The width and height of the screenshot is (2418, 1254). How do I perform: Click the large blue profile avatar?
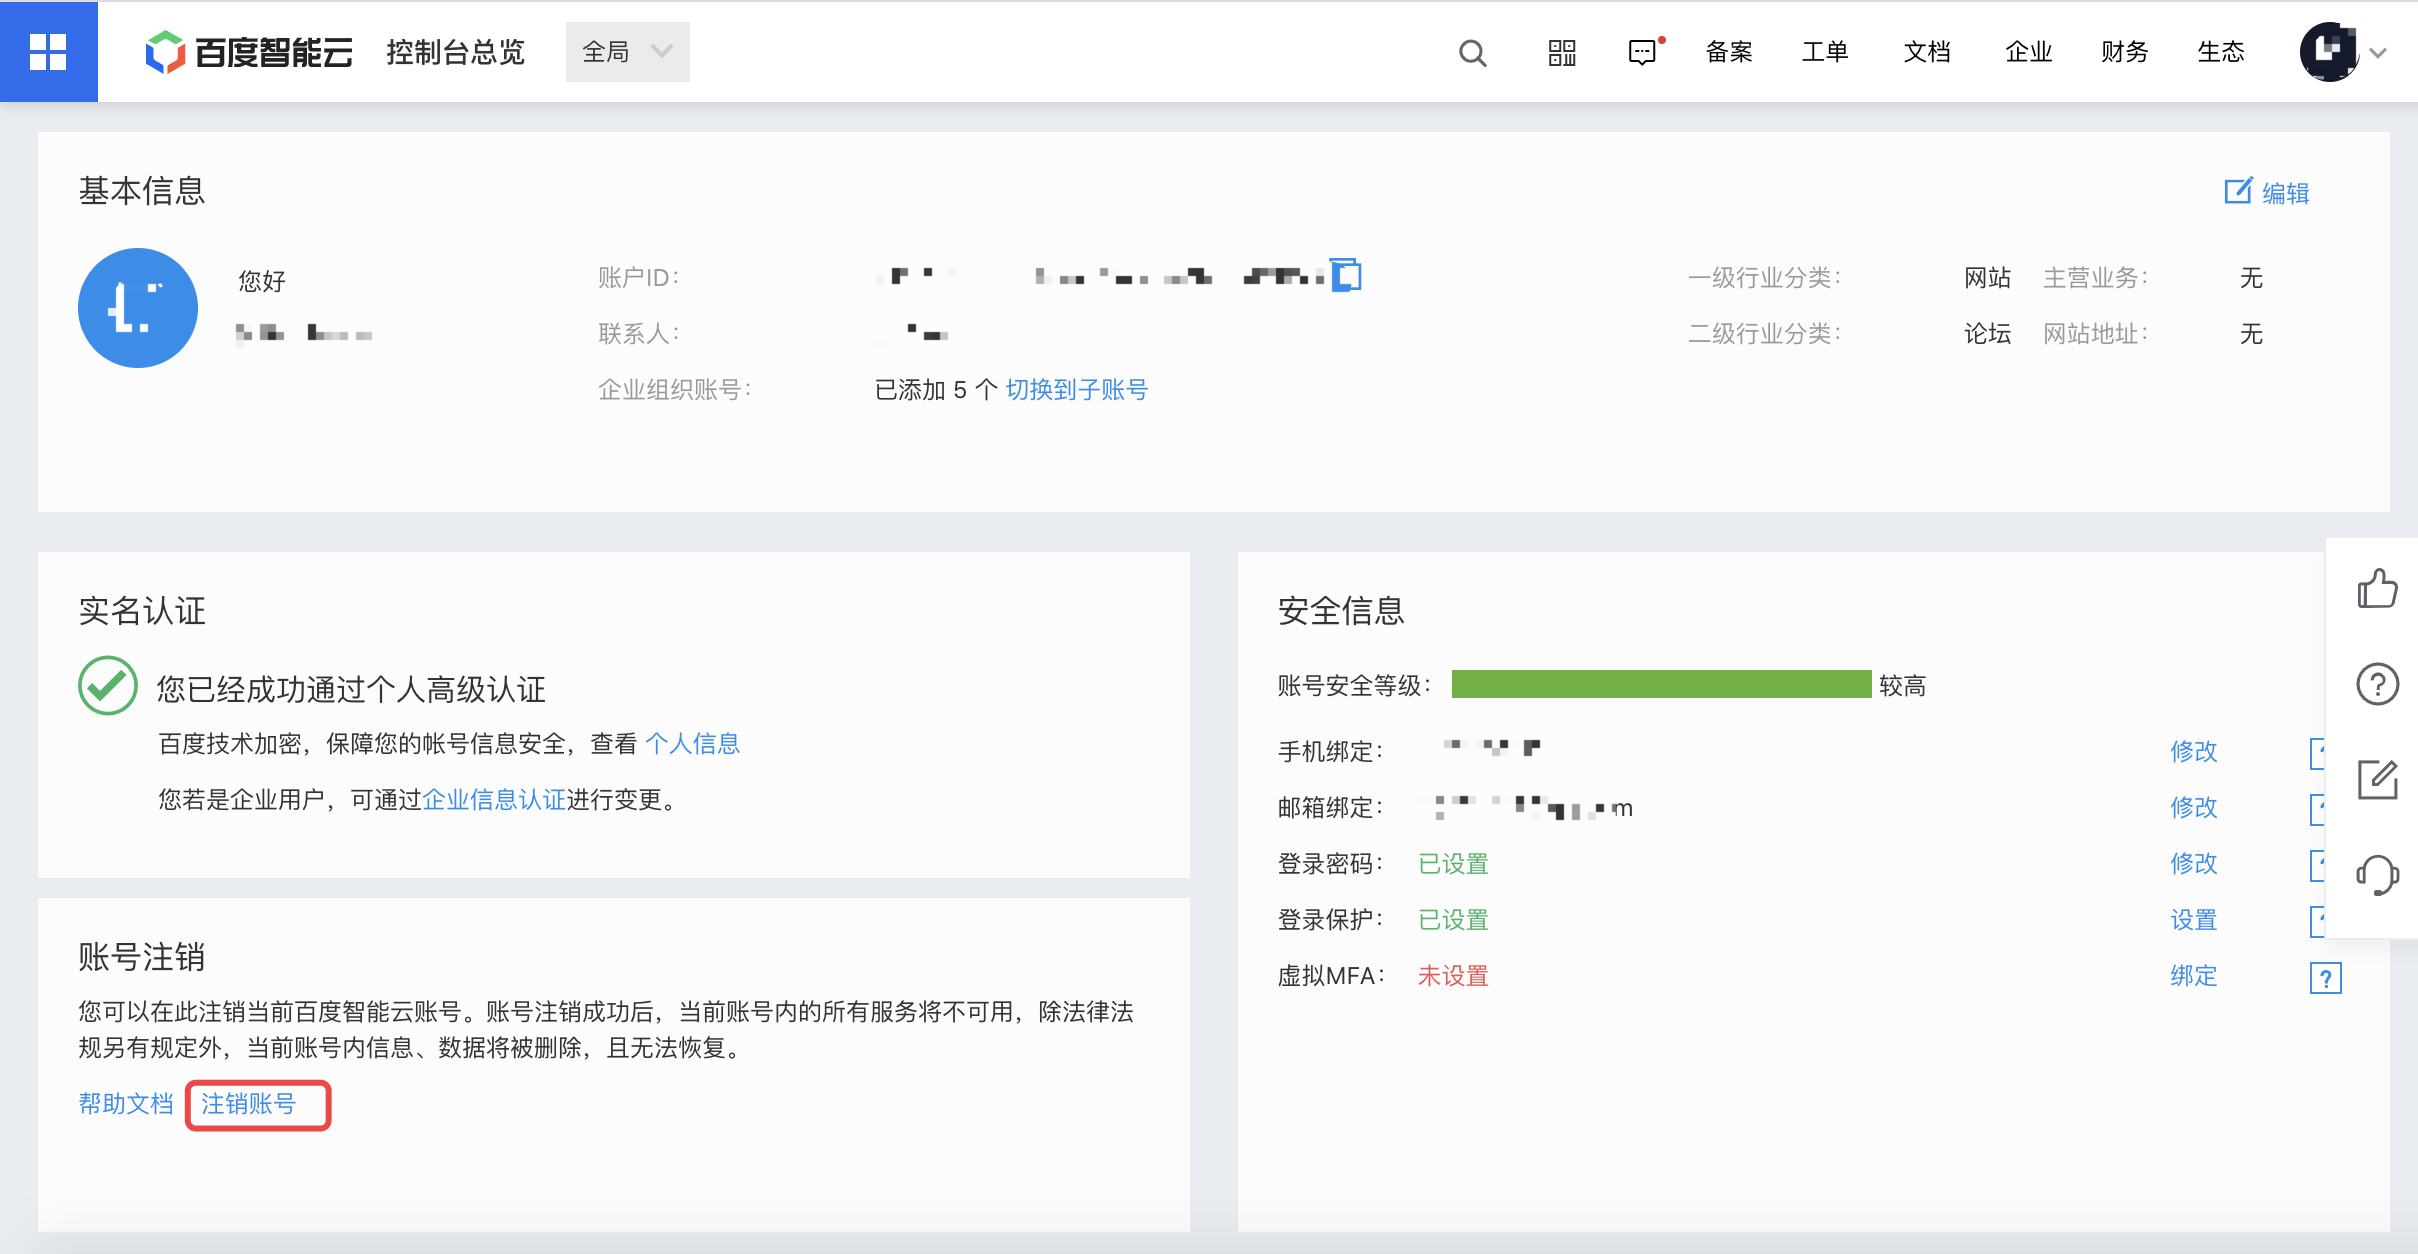click(x=138, y=308)
